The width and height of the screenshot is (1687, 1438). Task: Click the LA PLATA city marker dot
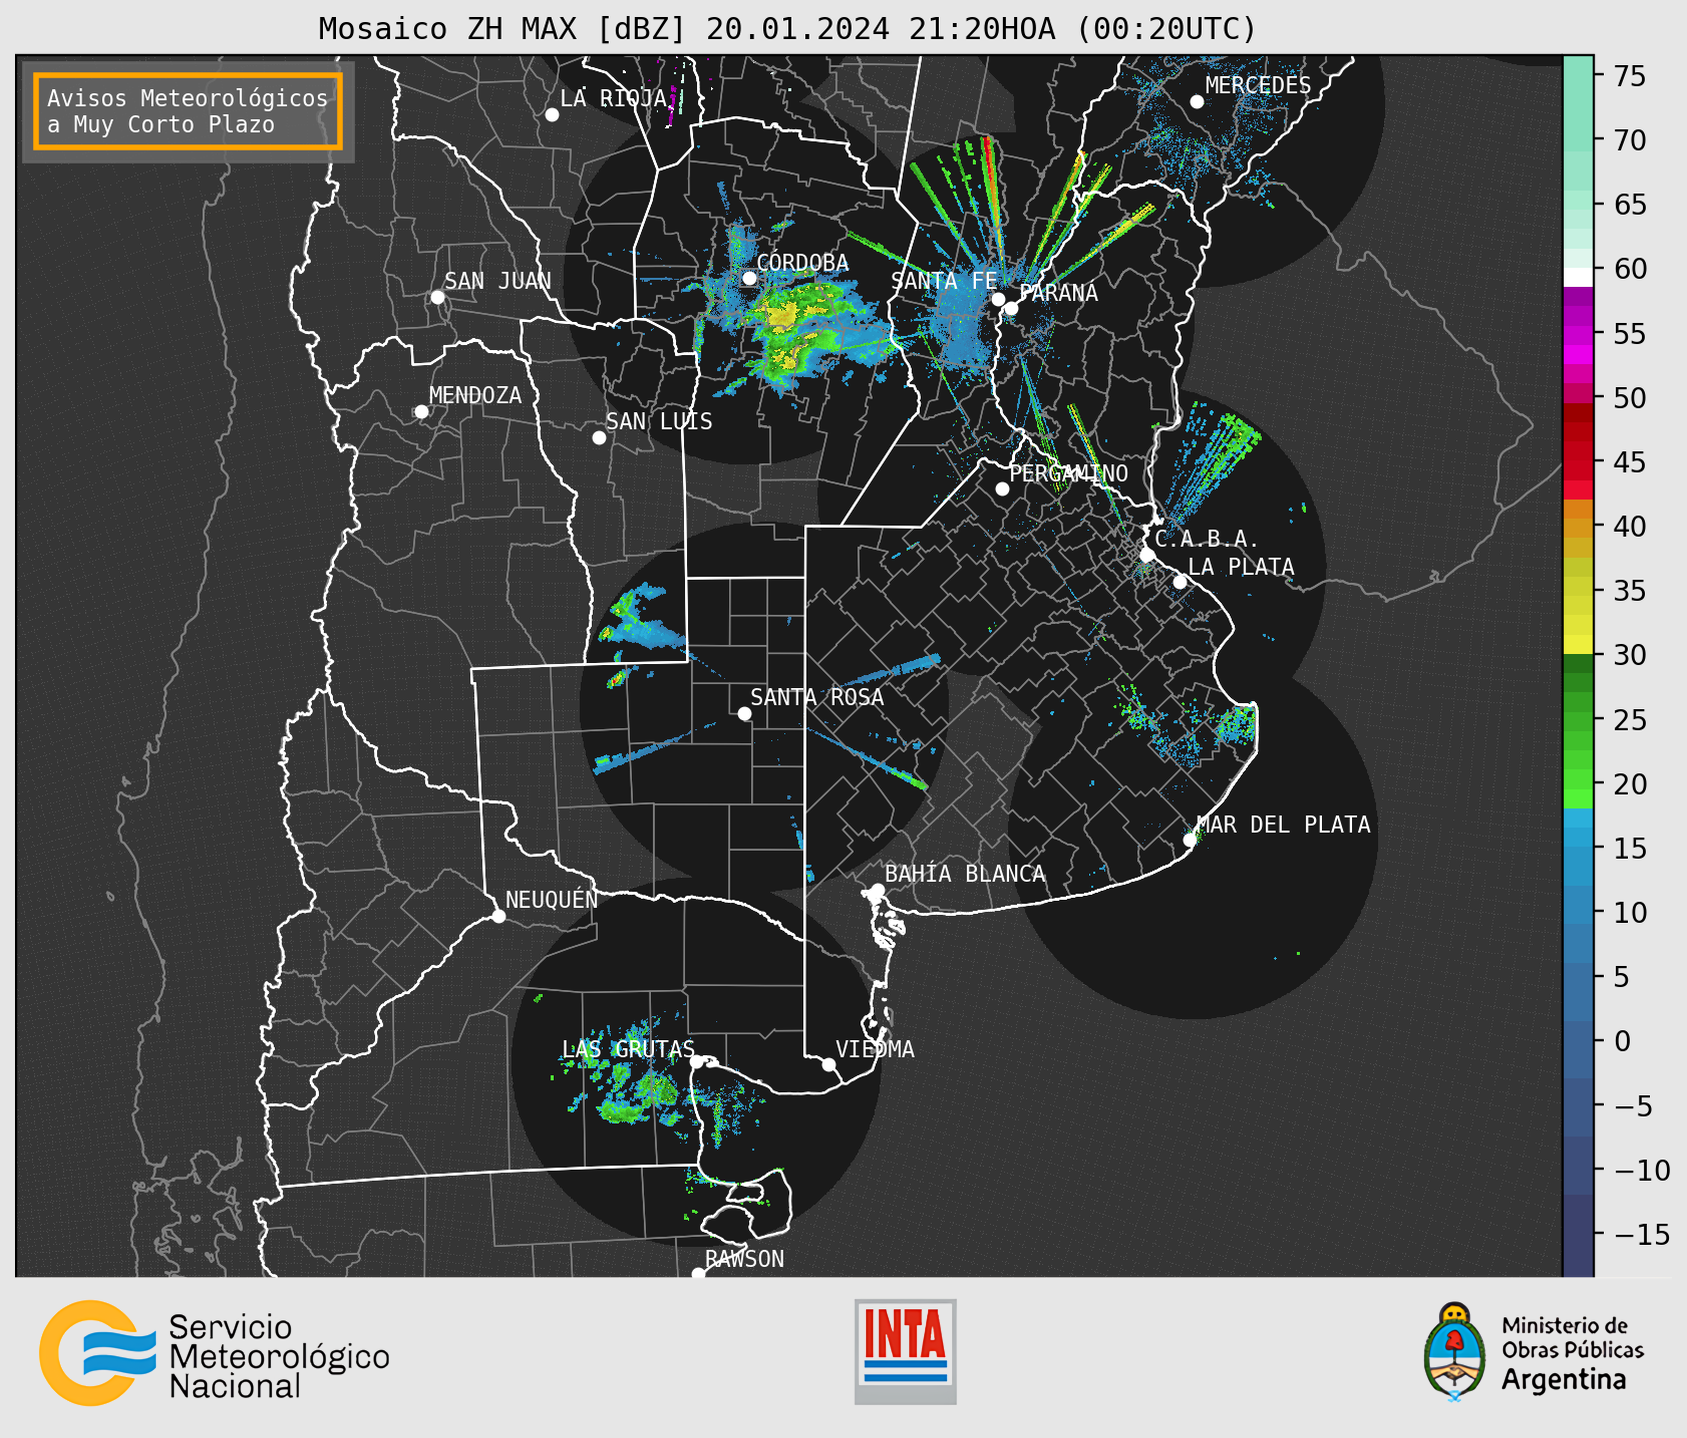point(1180,582)
